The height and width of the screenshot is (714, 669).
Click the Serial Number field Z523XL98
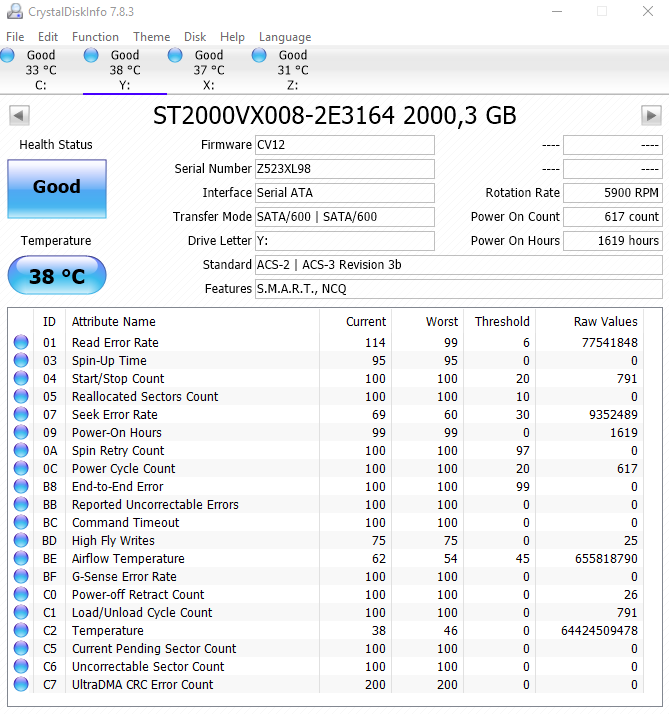pos(345,169)
